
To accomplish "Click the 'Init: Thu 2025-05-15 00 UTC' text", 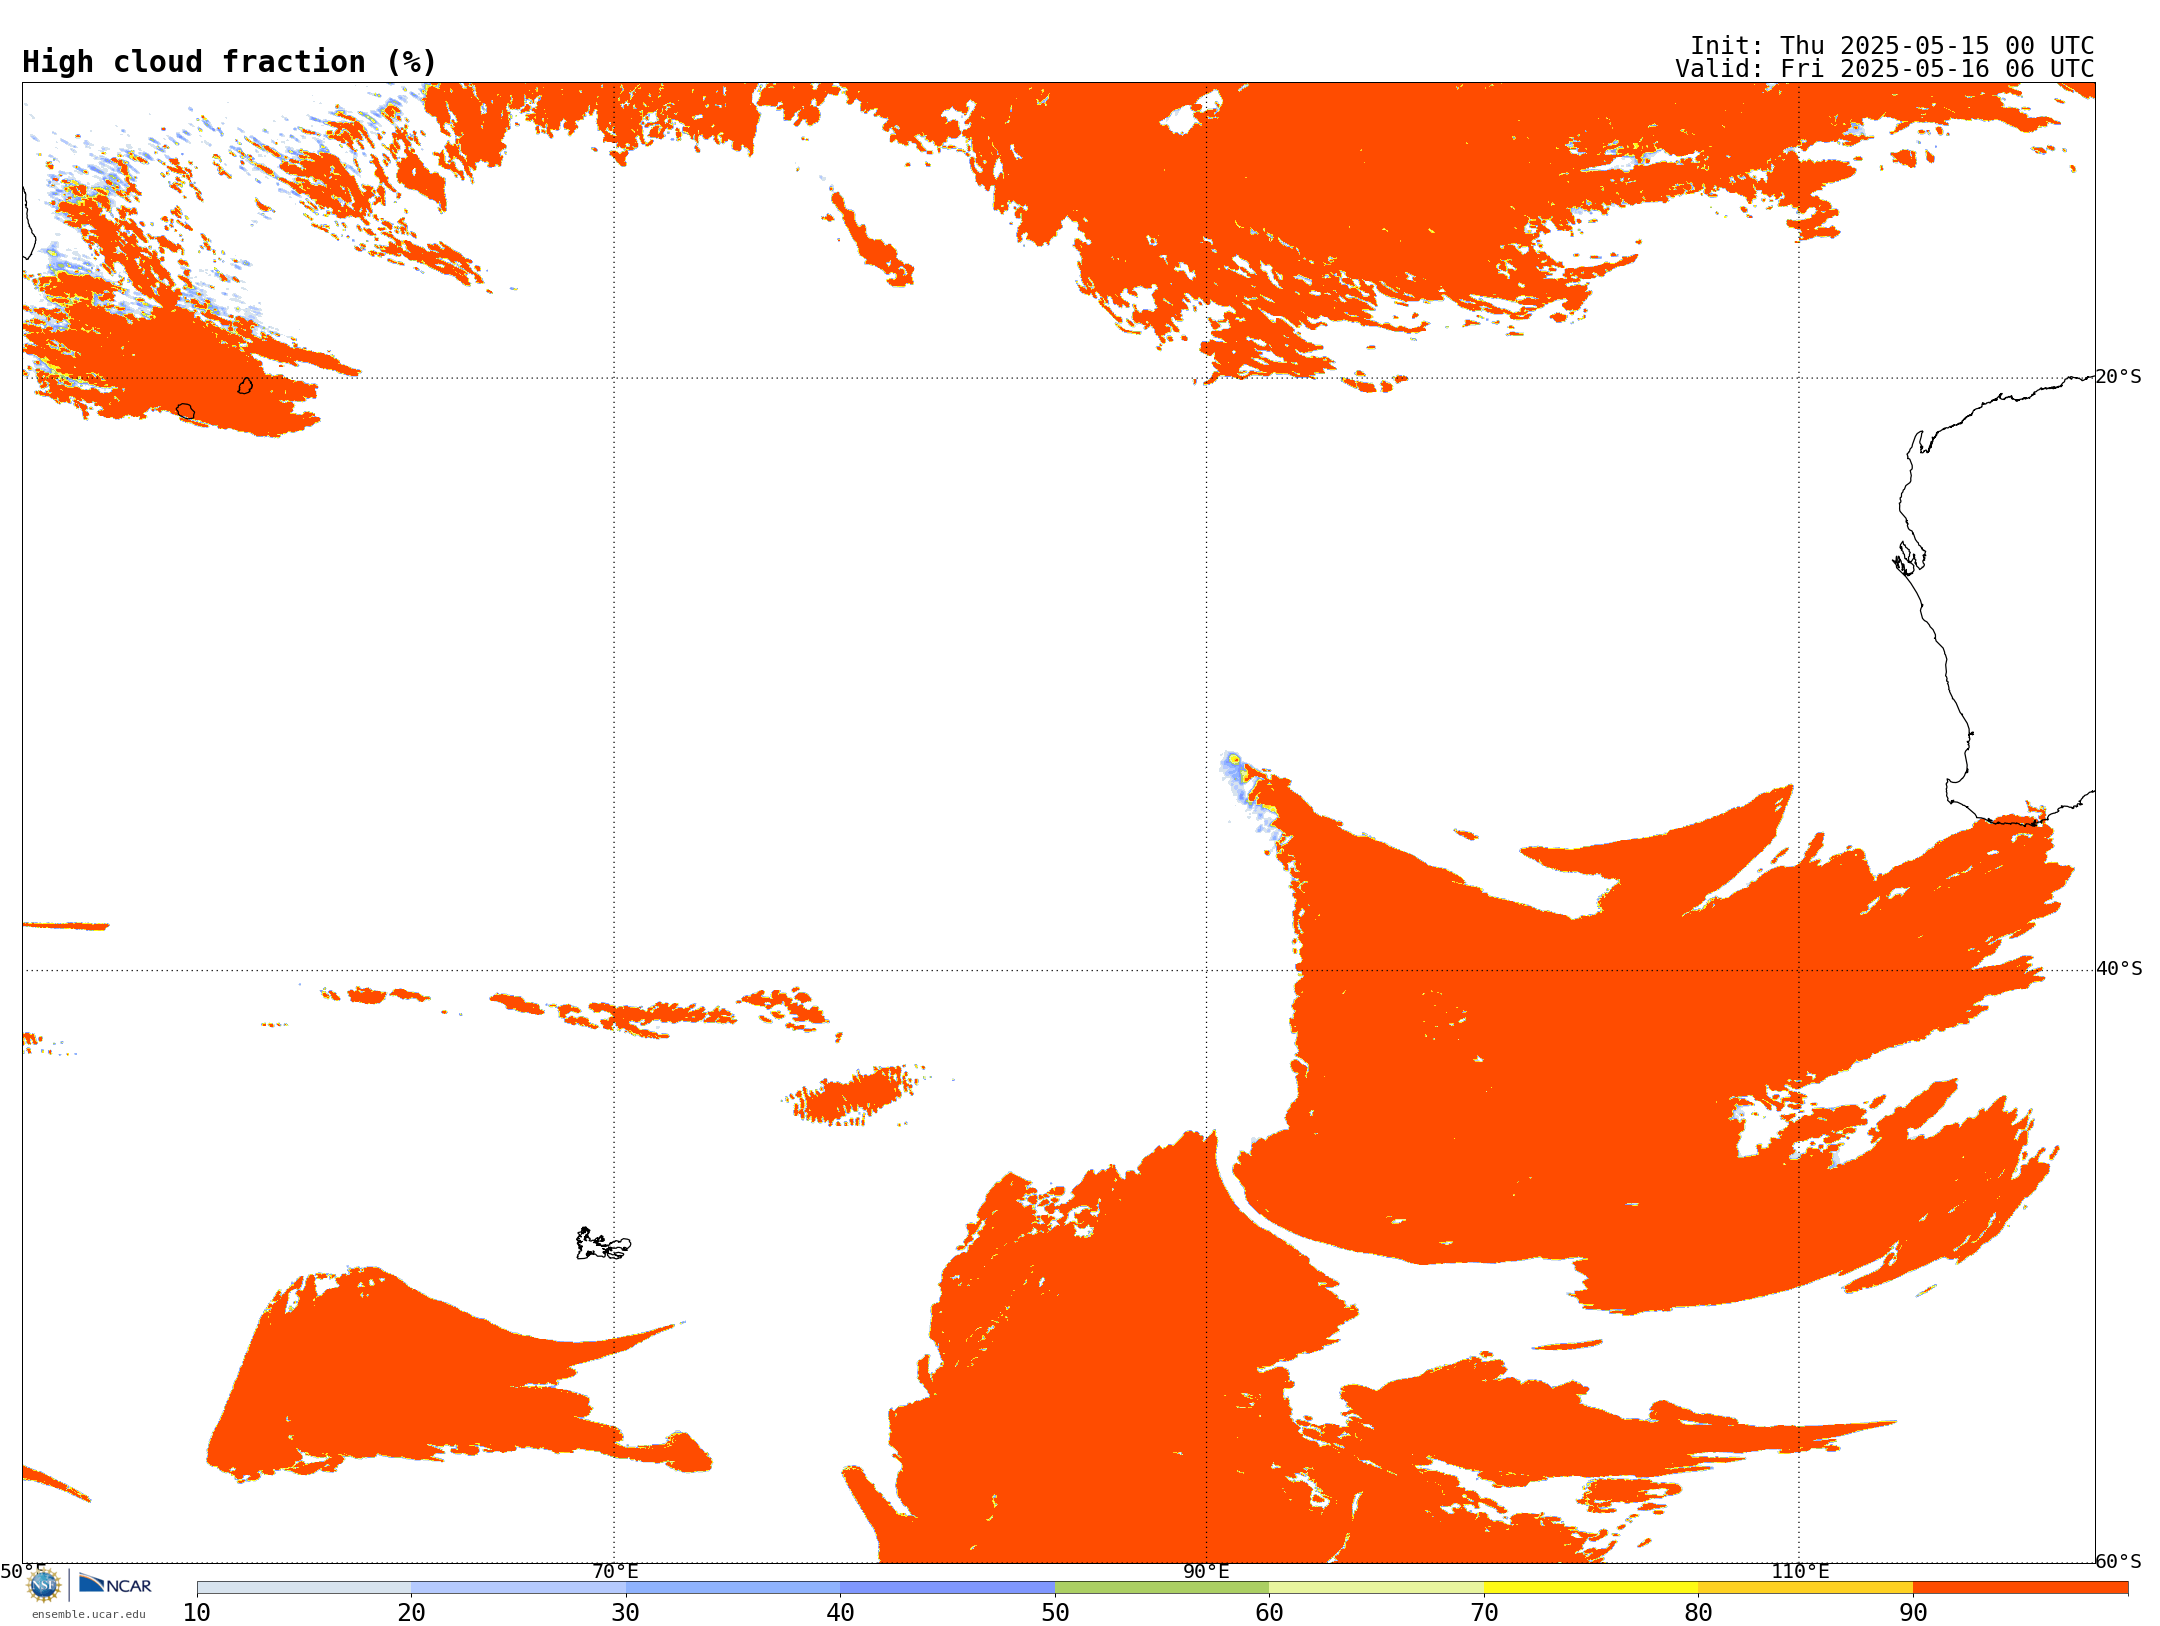I will [1892, 46].
